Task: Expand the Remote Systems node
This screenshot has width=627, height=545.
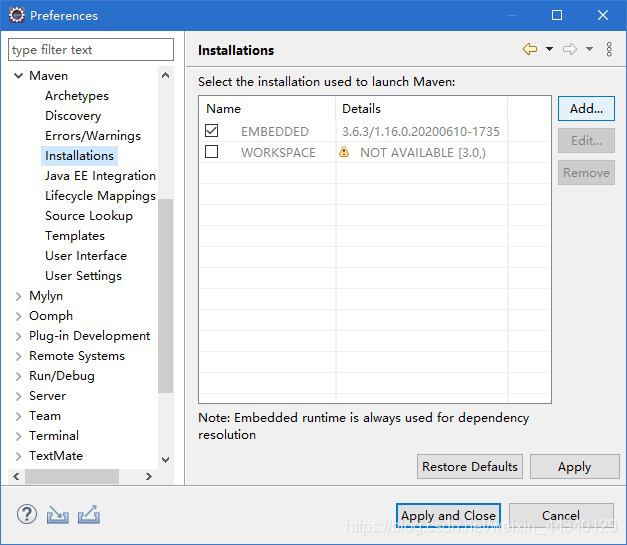Action: (x=18, y=356)
